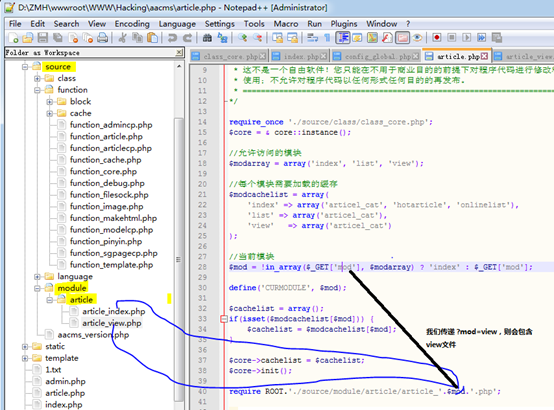The height and width of the screenshot is (410, 554).
Task: Click the Print toolbar icon
Action: [x=102, y=37]
